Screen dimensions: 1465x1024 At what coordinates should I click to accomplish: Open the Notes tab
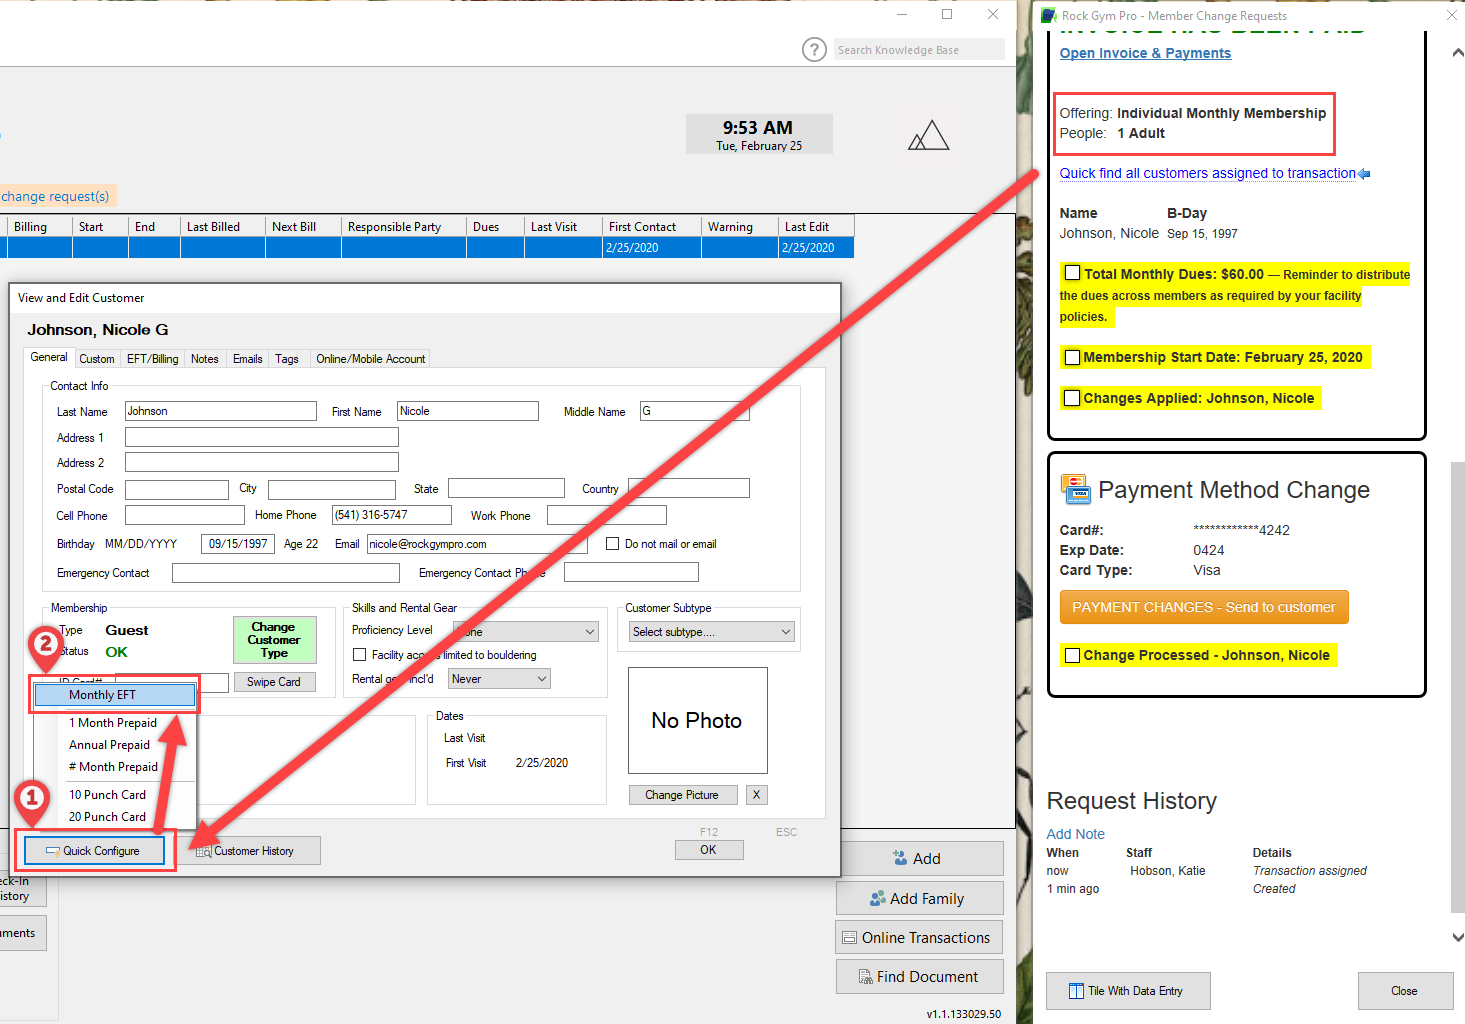click(204, 359)
